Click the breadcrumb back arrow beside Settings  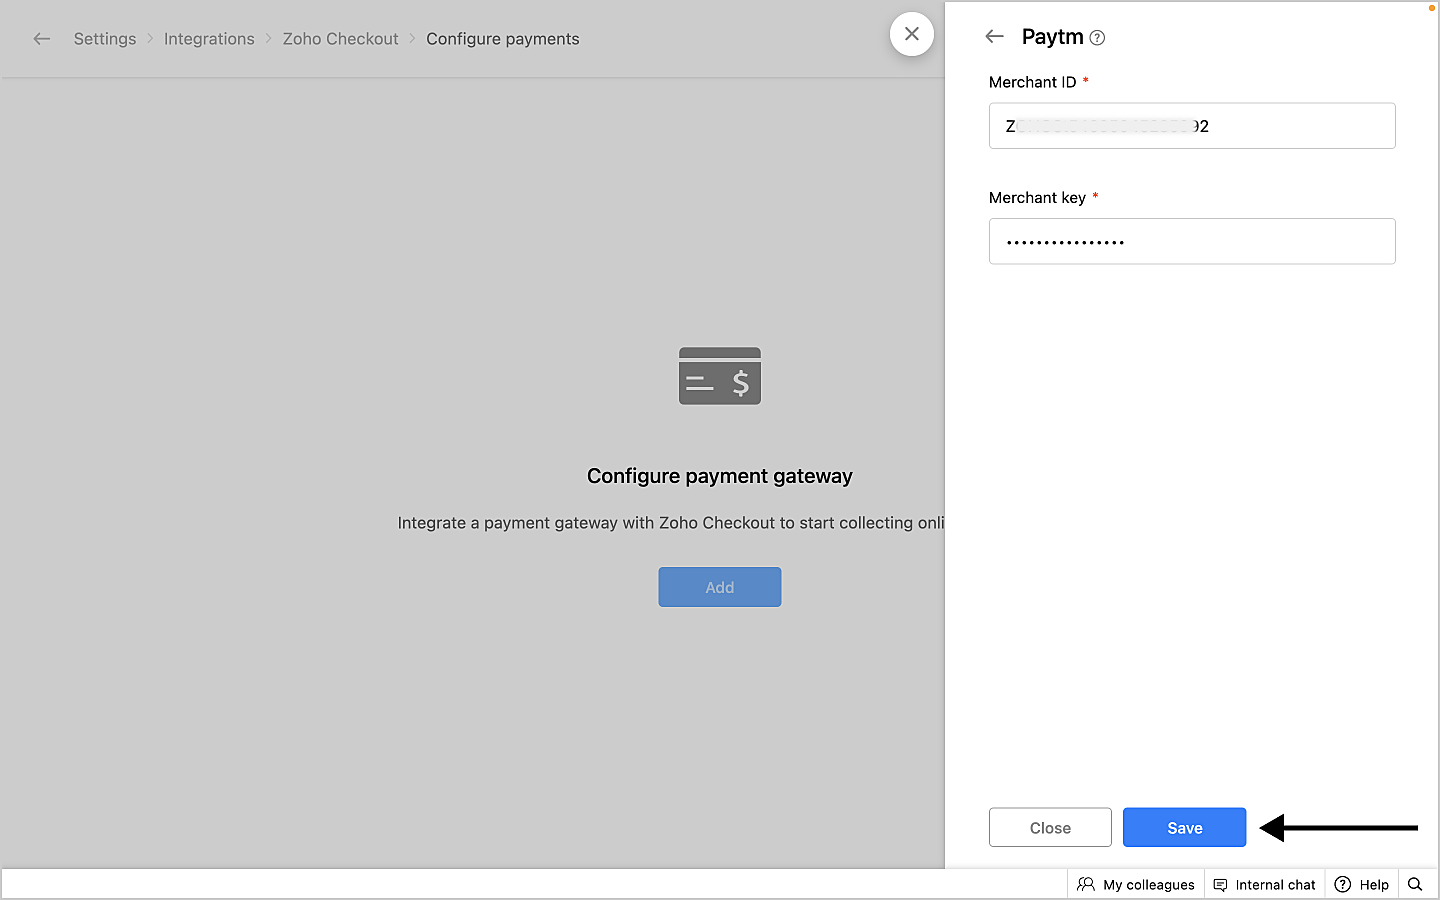[x=42, y=39]
